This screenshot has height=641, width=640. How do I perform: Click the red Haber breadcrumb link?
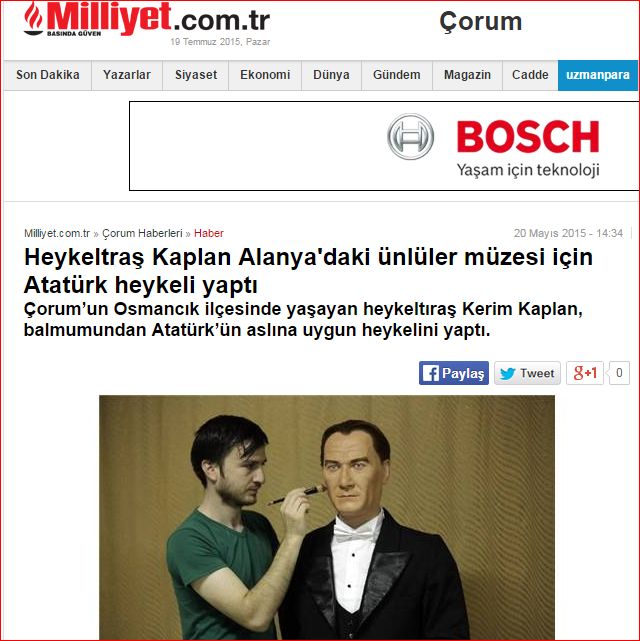coord(209,233)
